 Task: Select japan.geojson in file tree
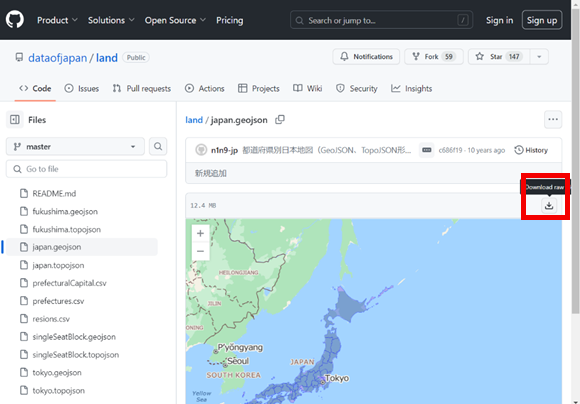point(81,247)
